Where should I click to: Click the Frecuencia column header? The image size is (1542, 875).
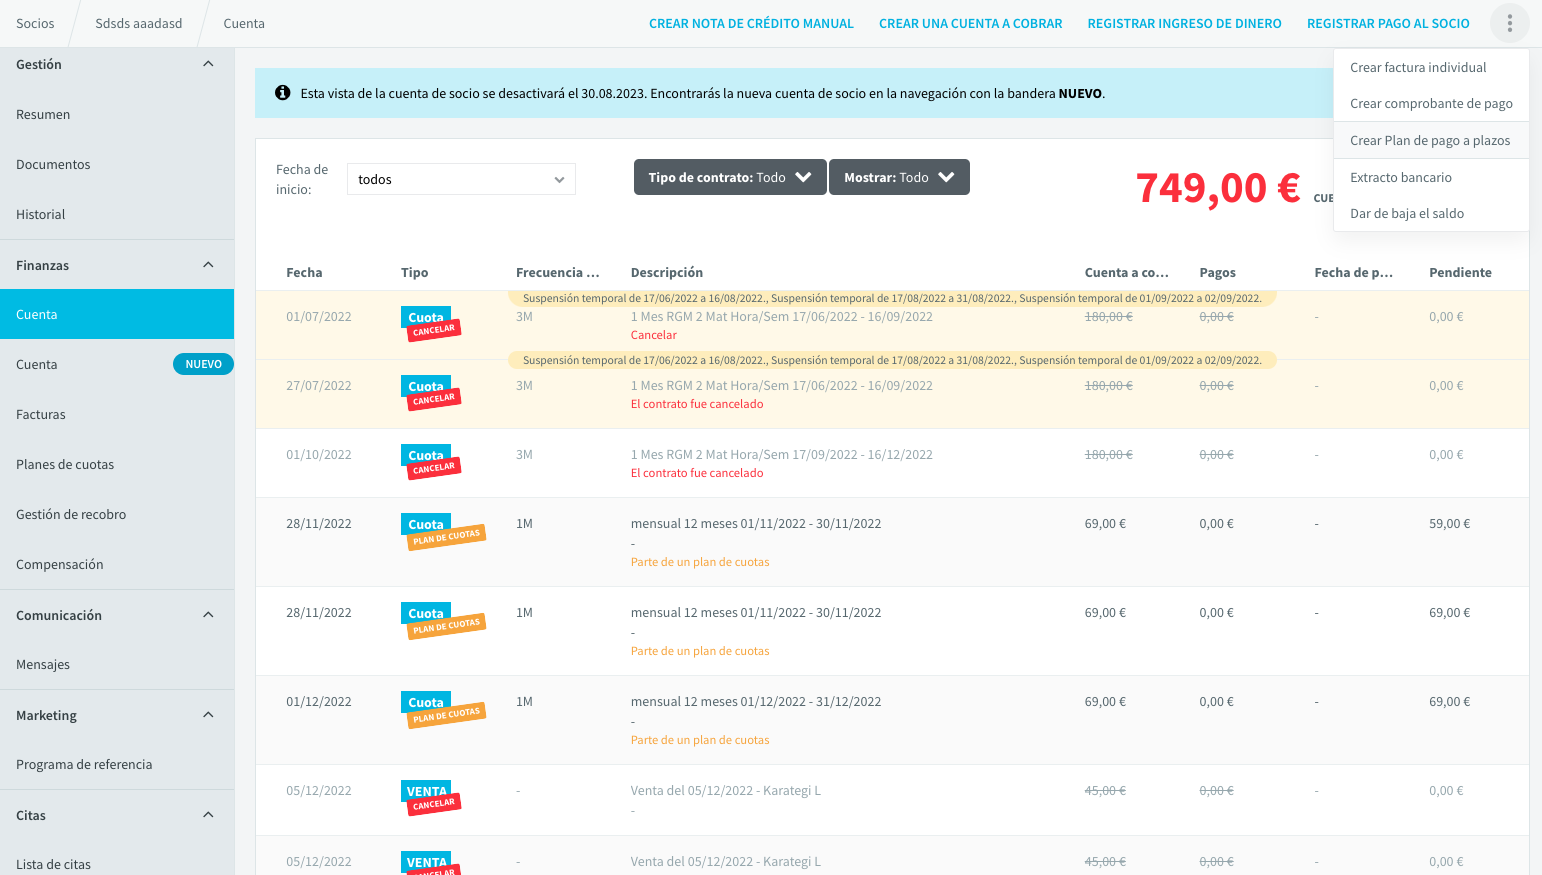[x=558, y=272]
